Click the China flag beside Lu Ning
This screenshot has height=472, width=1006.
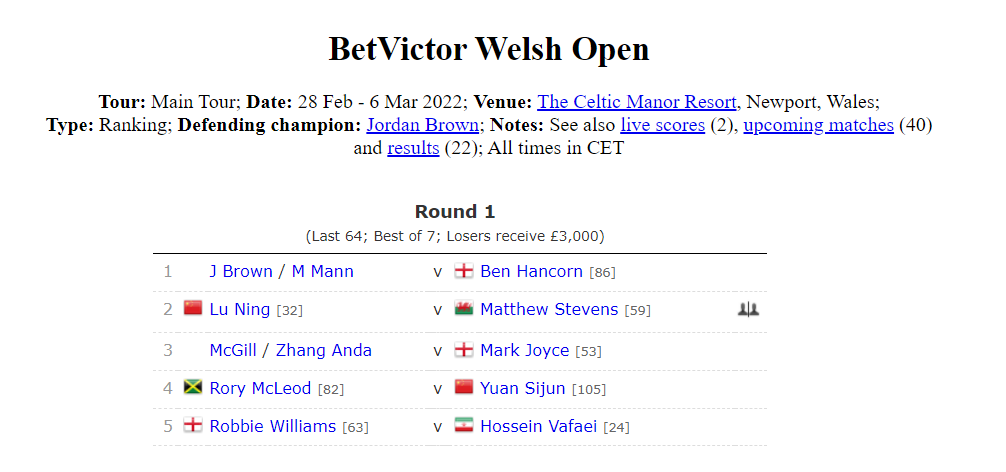point(192,308)
